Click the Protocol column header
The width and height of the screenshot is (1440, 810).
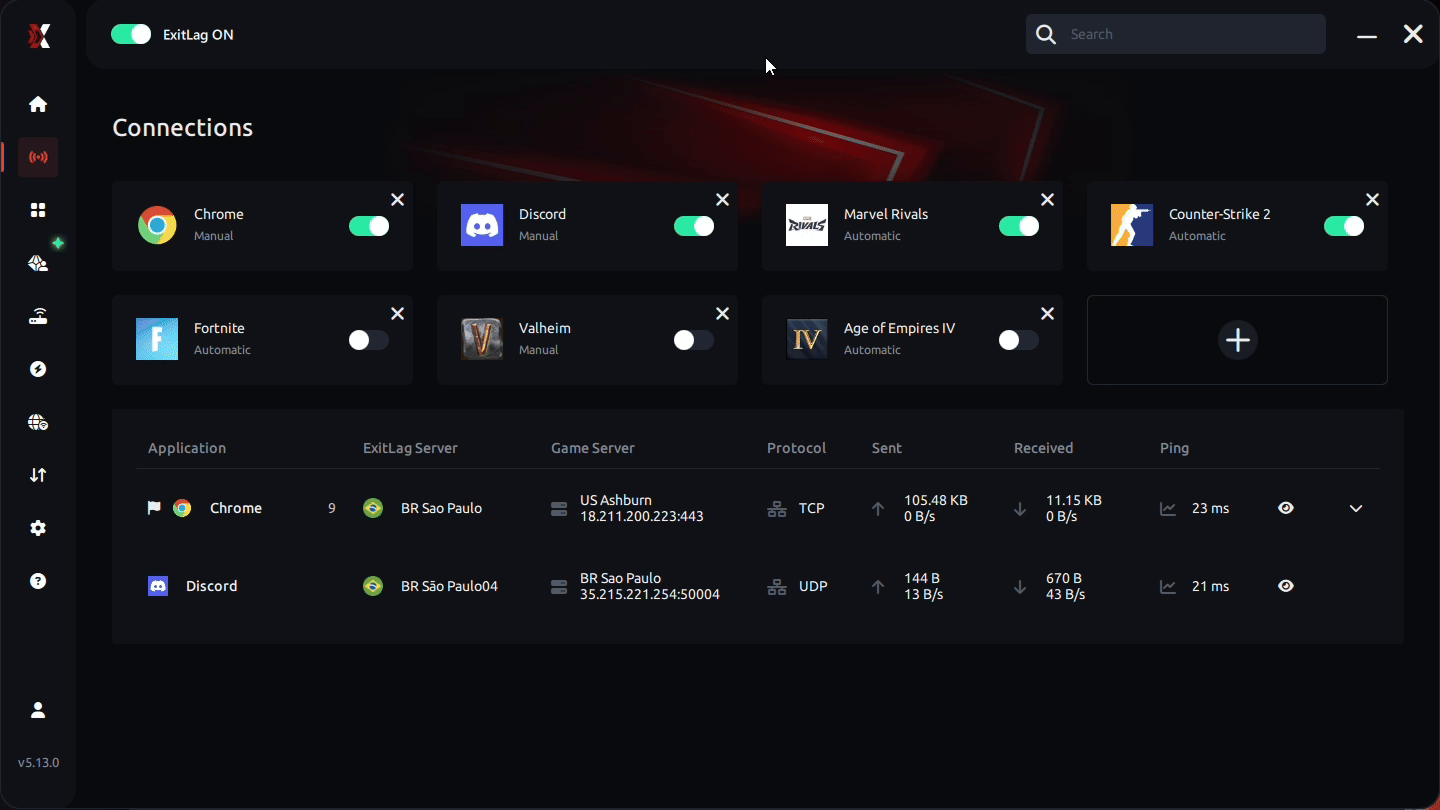[796, 448]
